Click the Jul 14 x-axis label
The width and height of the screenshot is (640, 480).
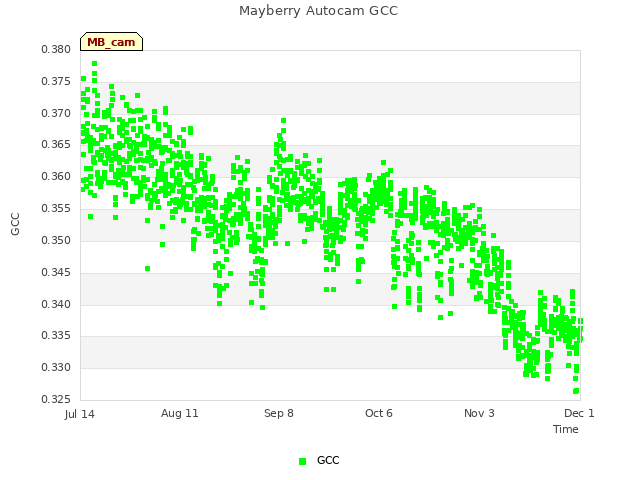pyautogui.click(x=80, y=414)
